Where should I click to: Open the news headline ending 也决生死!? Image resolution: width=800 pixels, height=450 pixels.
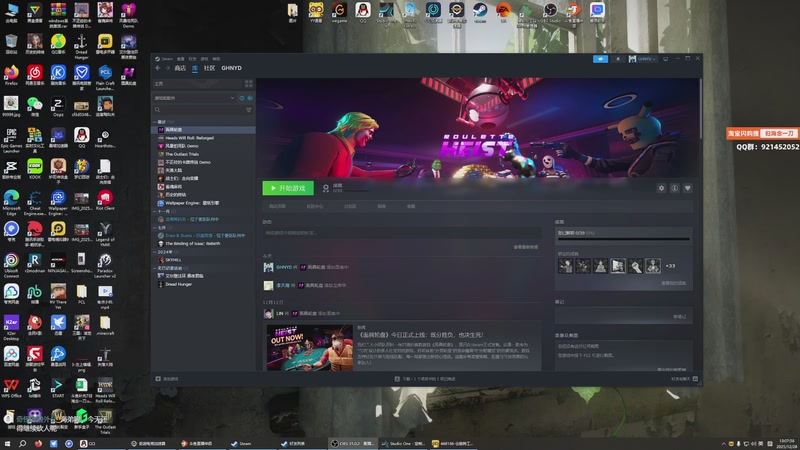[421, 335]
